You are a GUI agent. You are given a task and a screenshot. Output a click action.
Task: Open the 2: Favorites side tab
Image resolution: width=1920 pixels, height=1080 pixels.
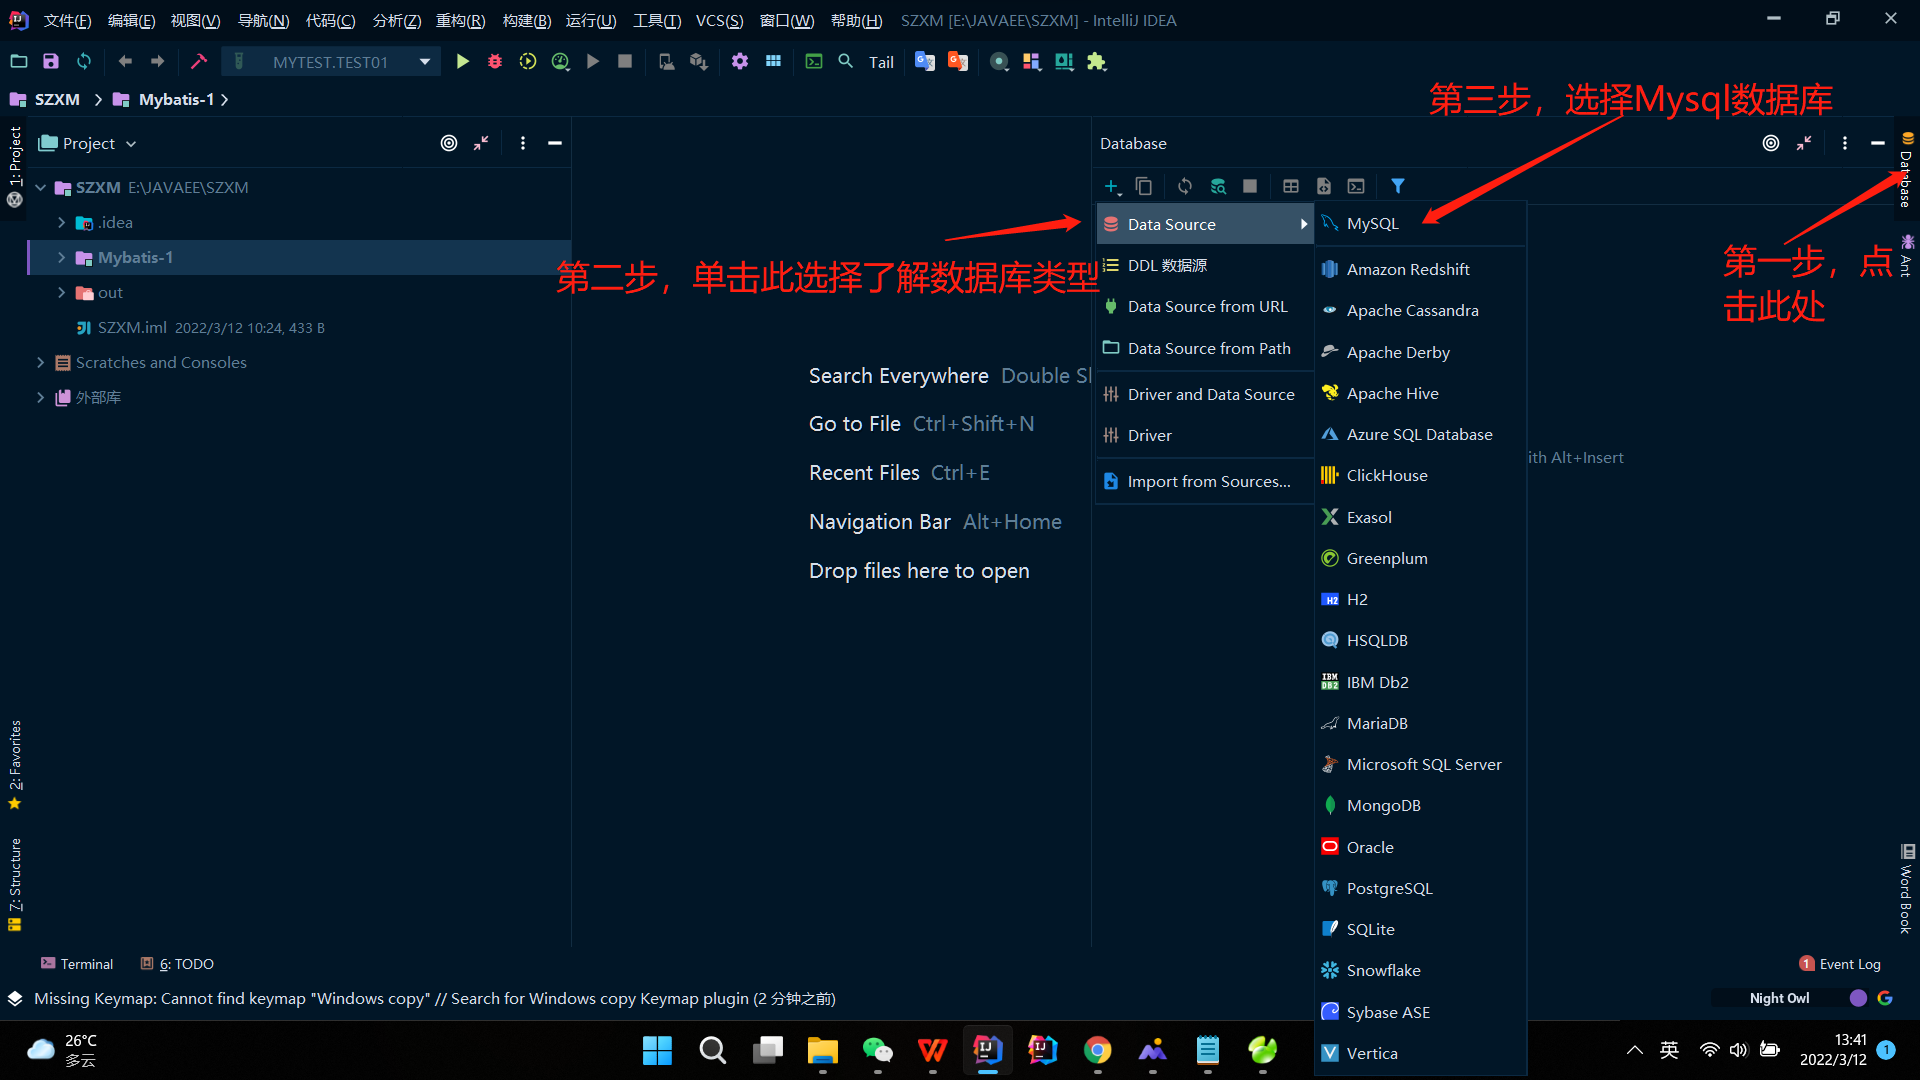pos(14,764)
